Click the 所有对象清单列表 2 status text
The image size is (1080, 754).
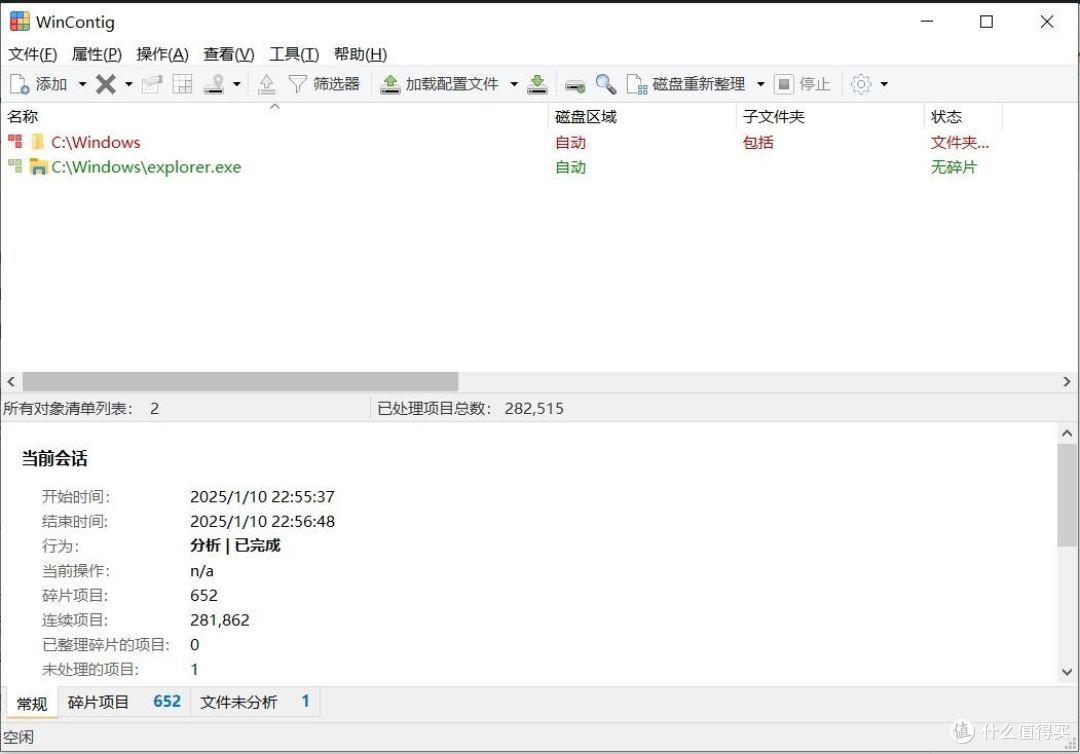point(81,408)
